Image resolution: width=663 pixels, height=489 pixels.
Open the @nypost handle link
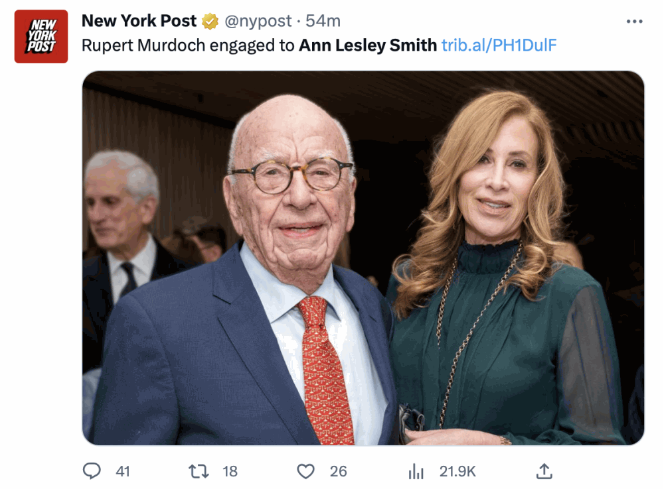(x=258, y=21)
